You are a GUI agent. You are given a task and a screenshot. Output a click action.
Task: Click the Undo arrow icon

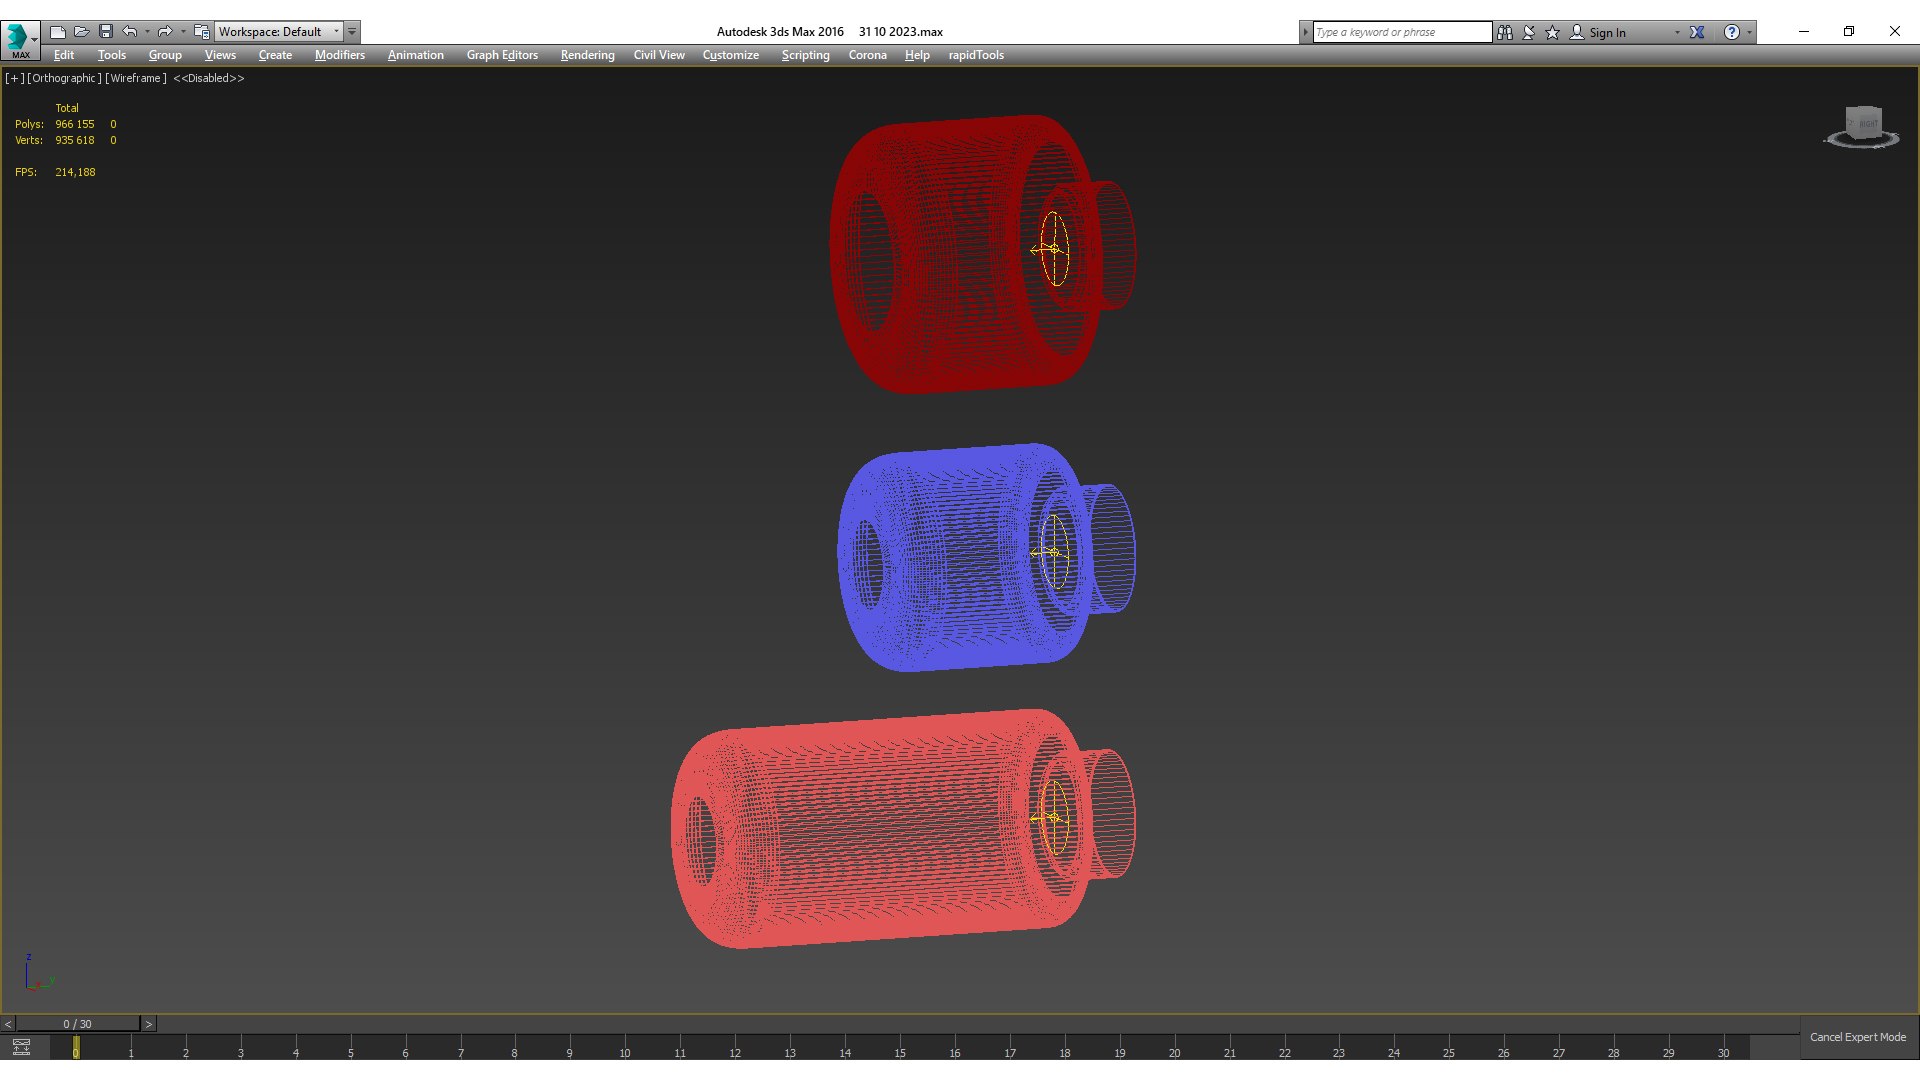(130, 32)
